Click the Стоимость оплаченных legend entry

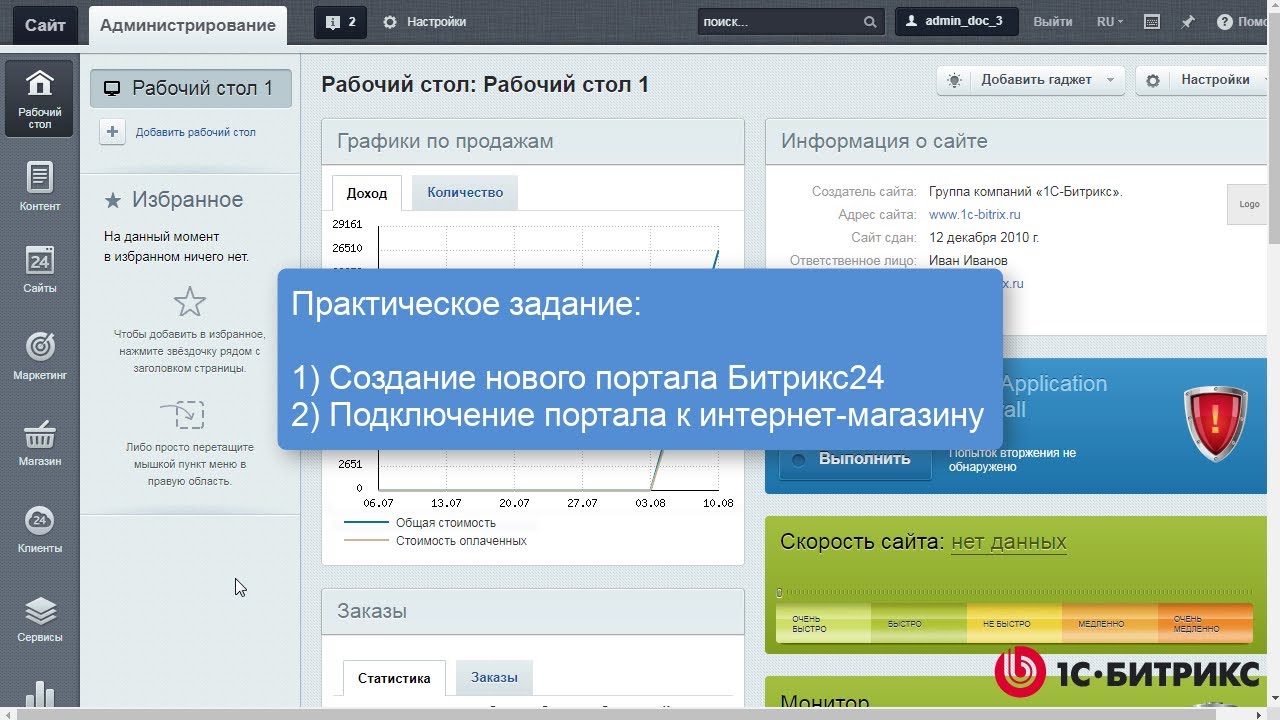click(461, 541)
